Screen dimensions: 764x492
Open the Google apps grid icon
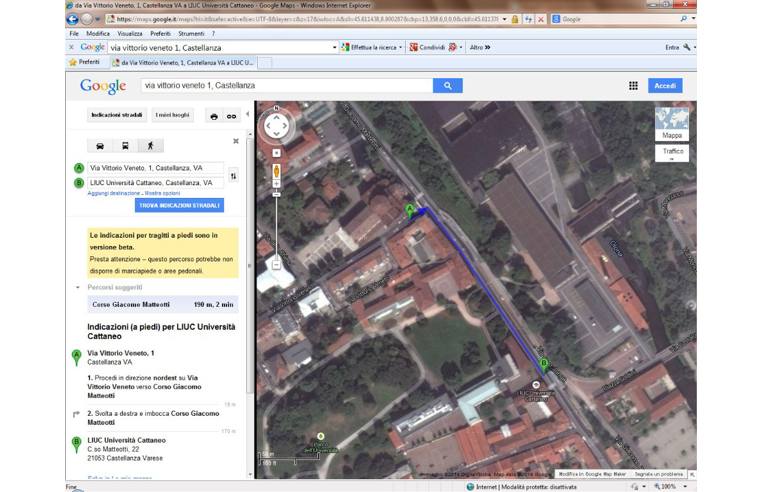coord(633,86)
